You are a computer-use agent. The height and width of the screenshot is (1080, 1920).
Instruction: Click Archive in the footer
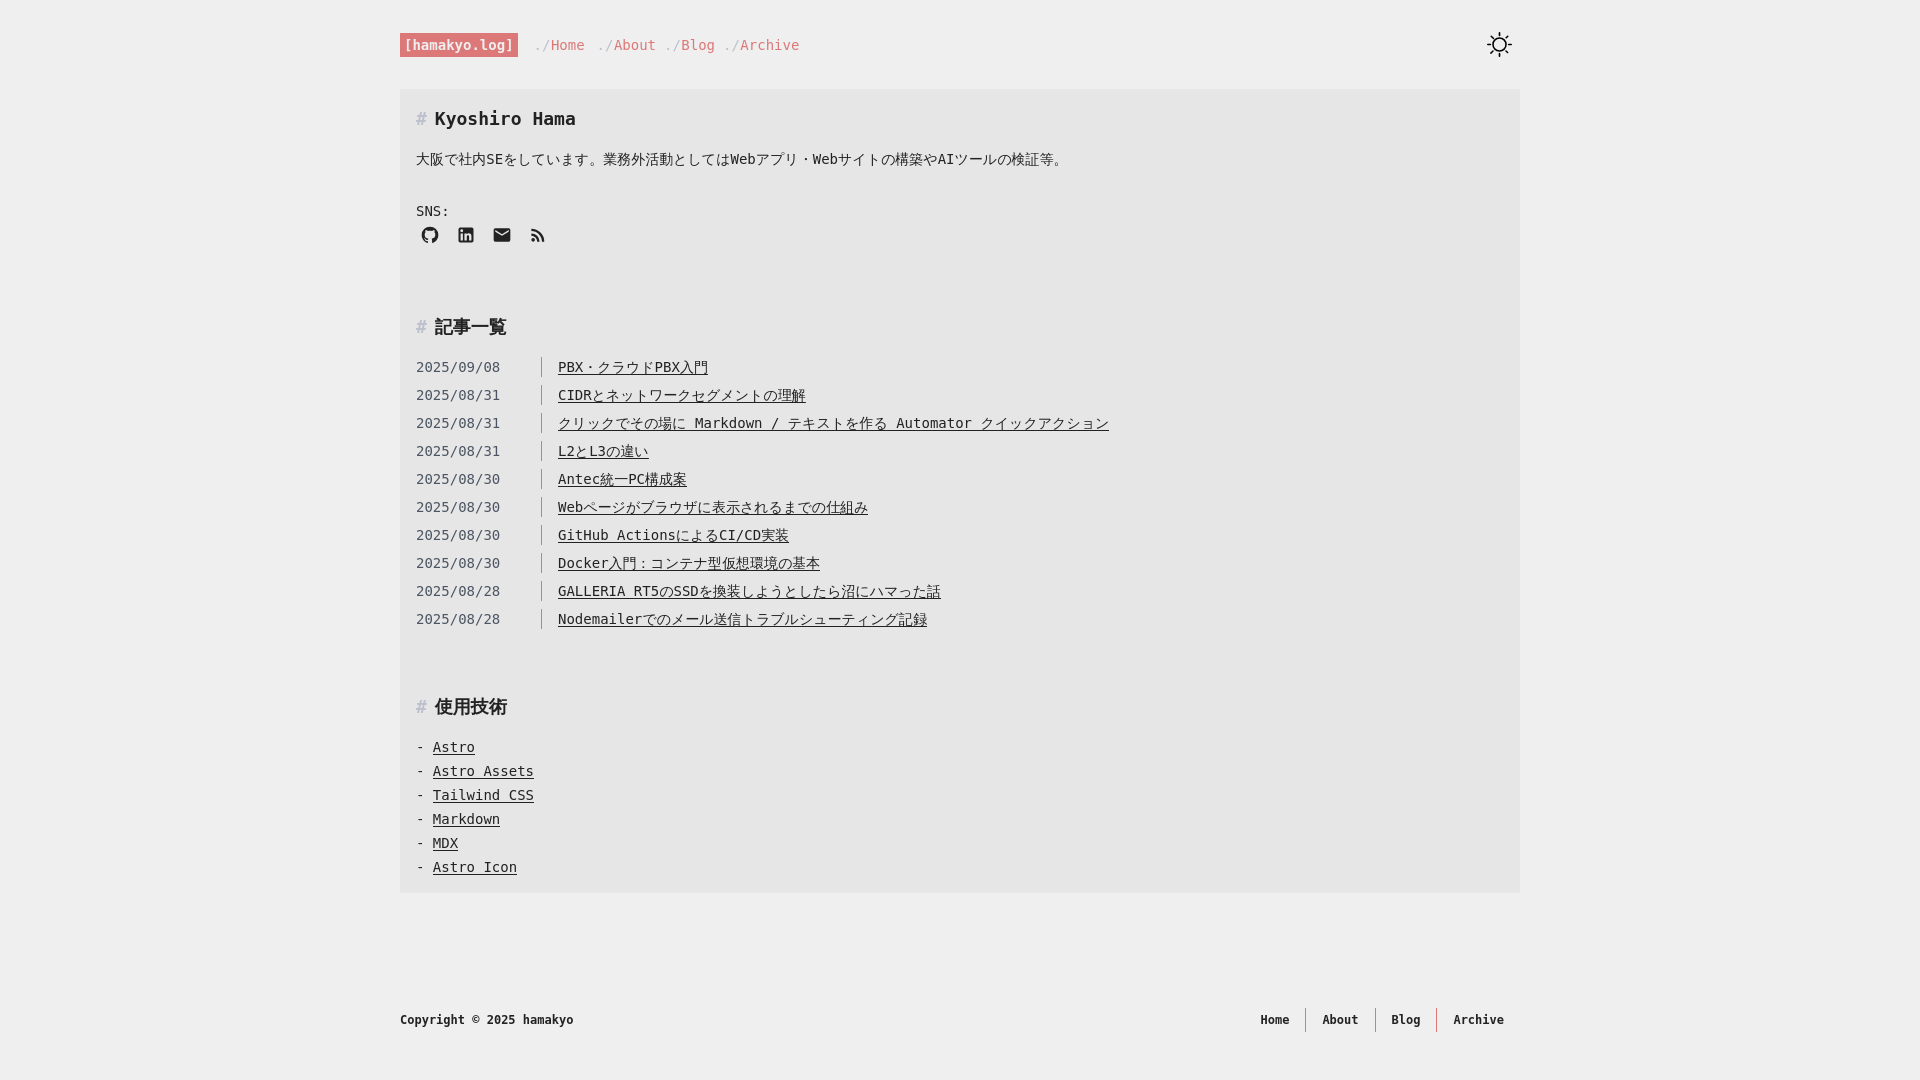point(1478,1020)
